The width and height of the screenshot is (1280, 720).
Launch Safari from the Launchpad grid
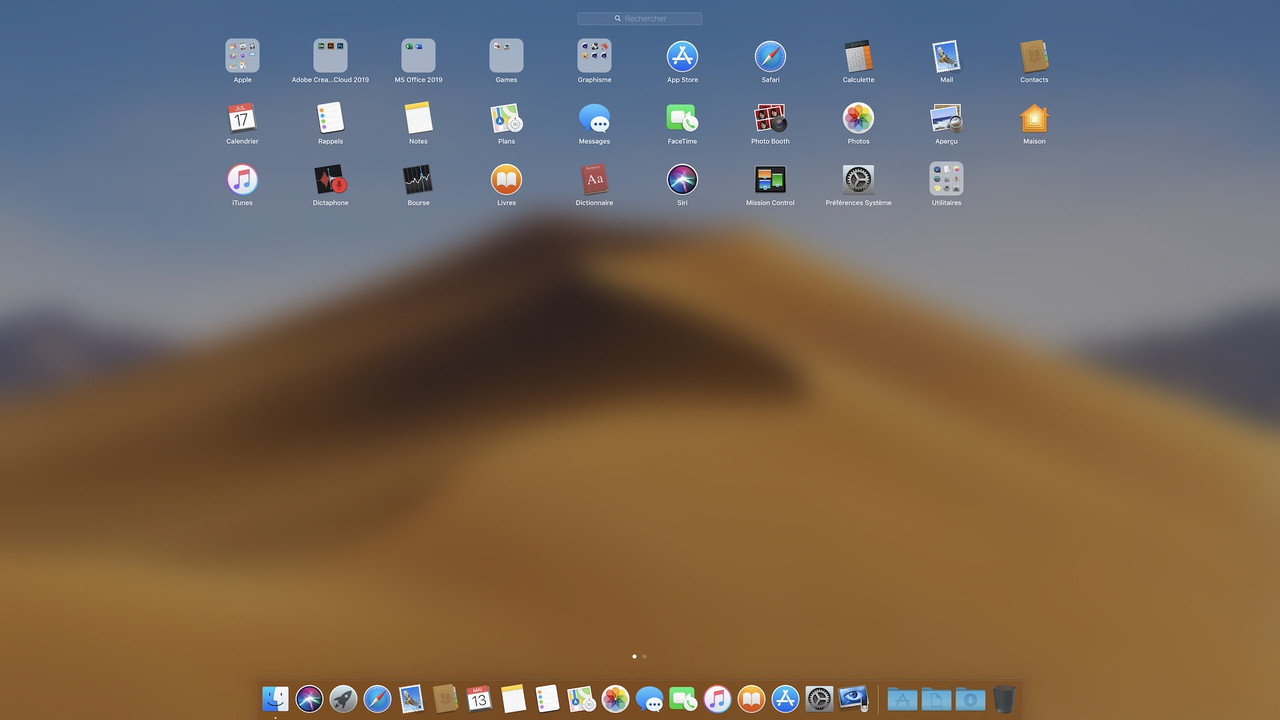[x=770, y=56]
